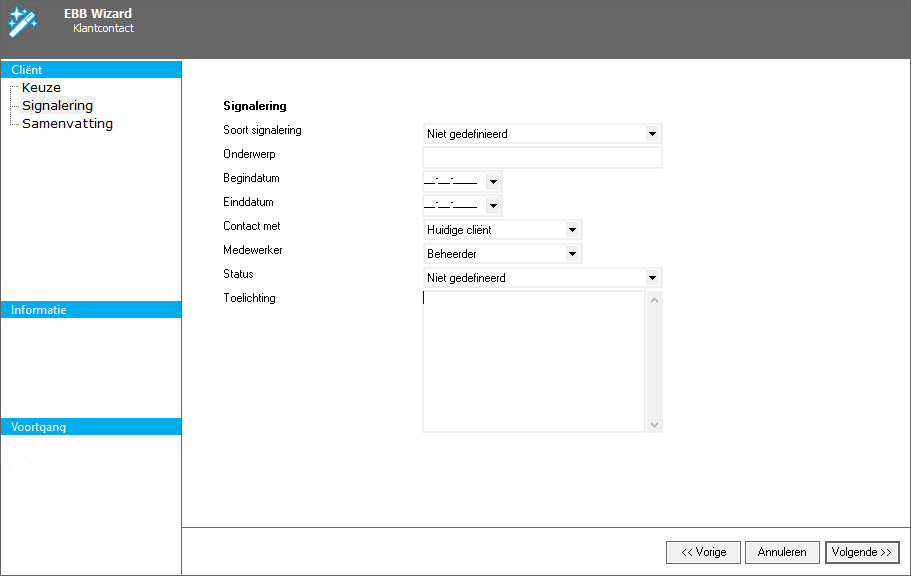
Task: Click inside the Einddatum date field
Action: (452, 206)
